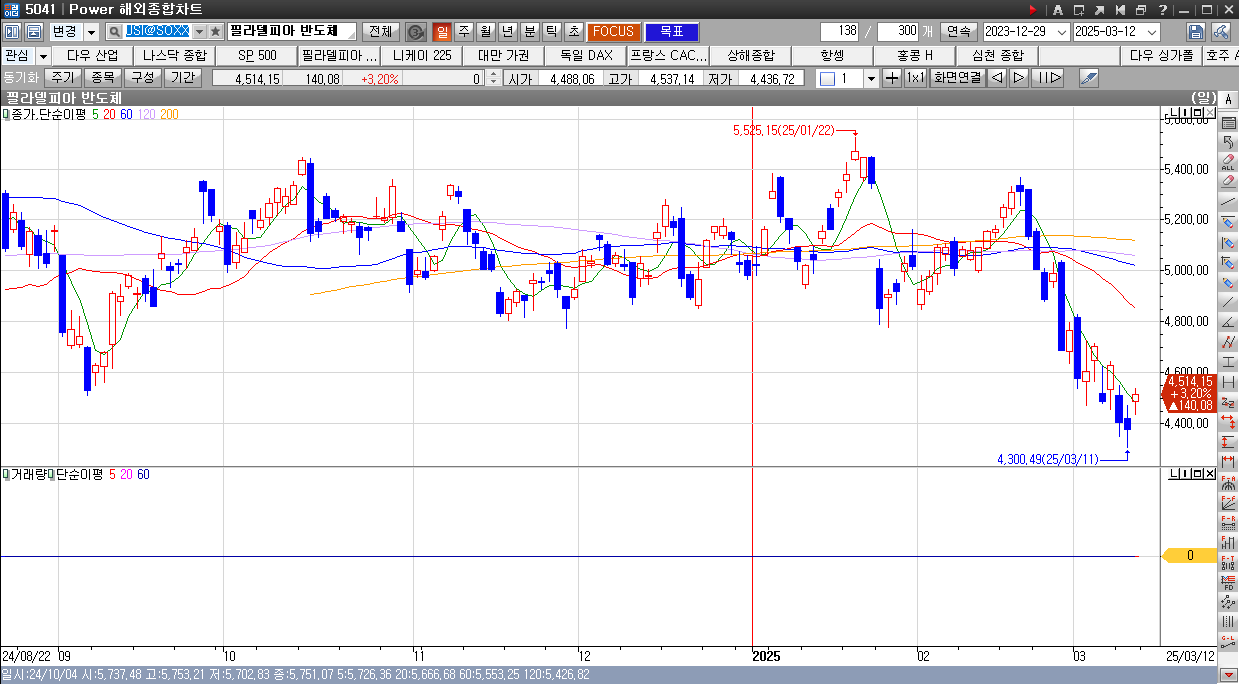Toggle the FOCUS button

coord(613,32)
